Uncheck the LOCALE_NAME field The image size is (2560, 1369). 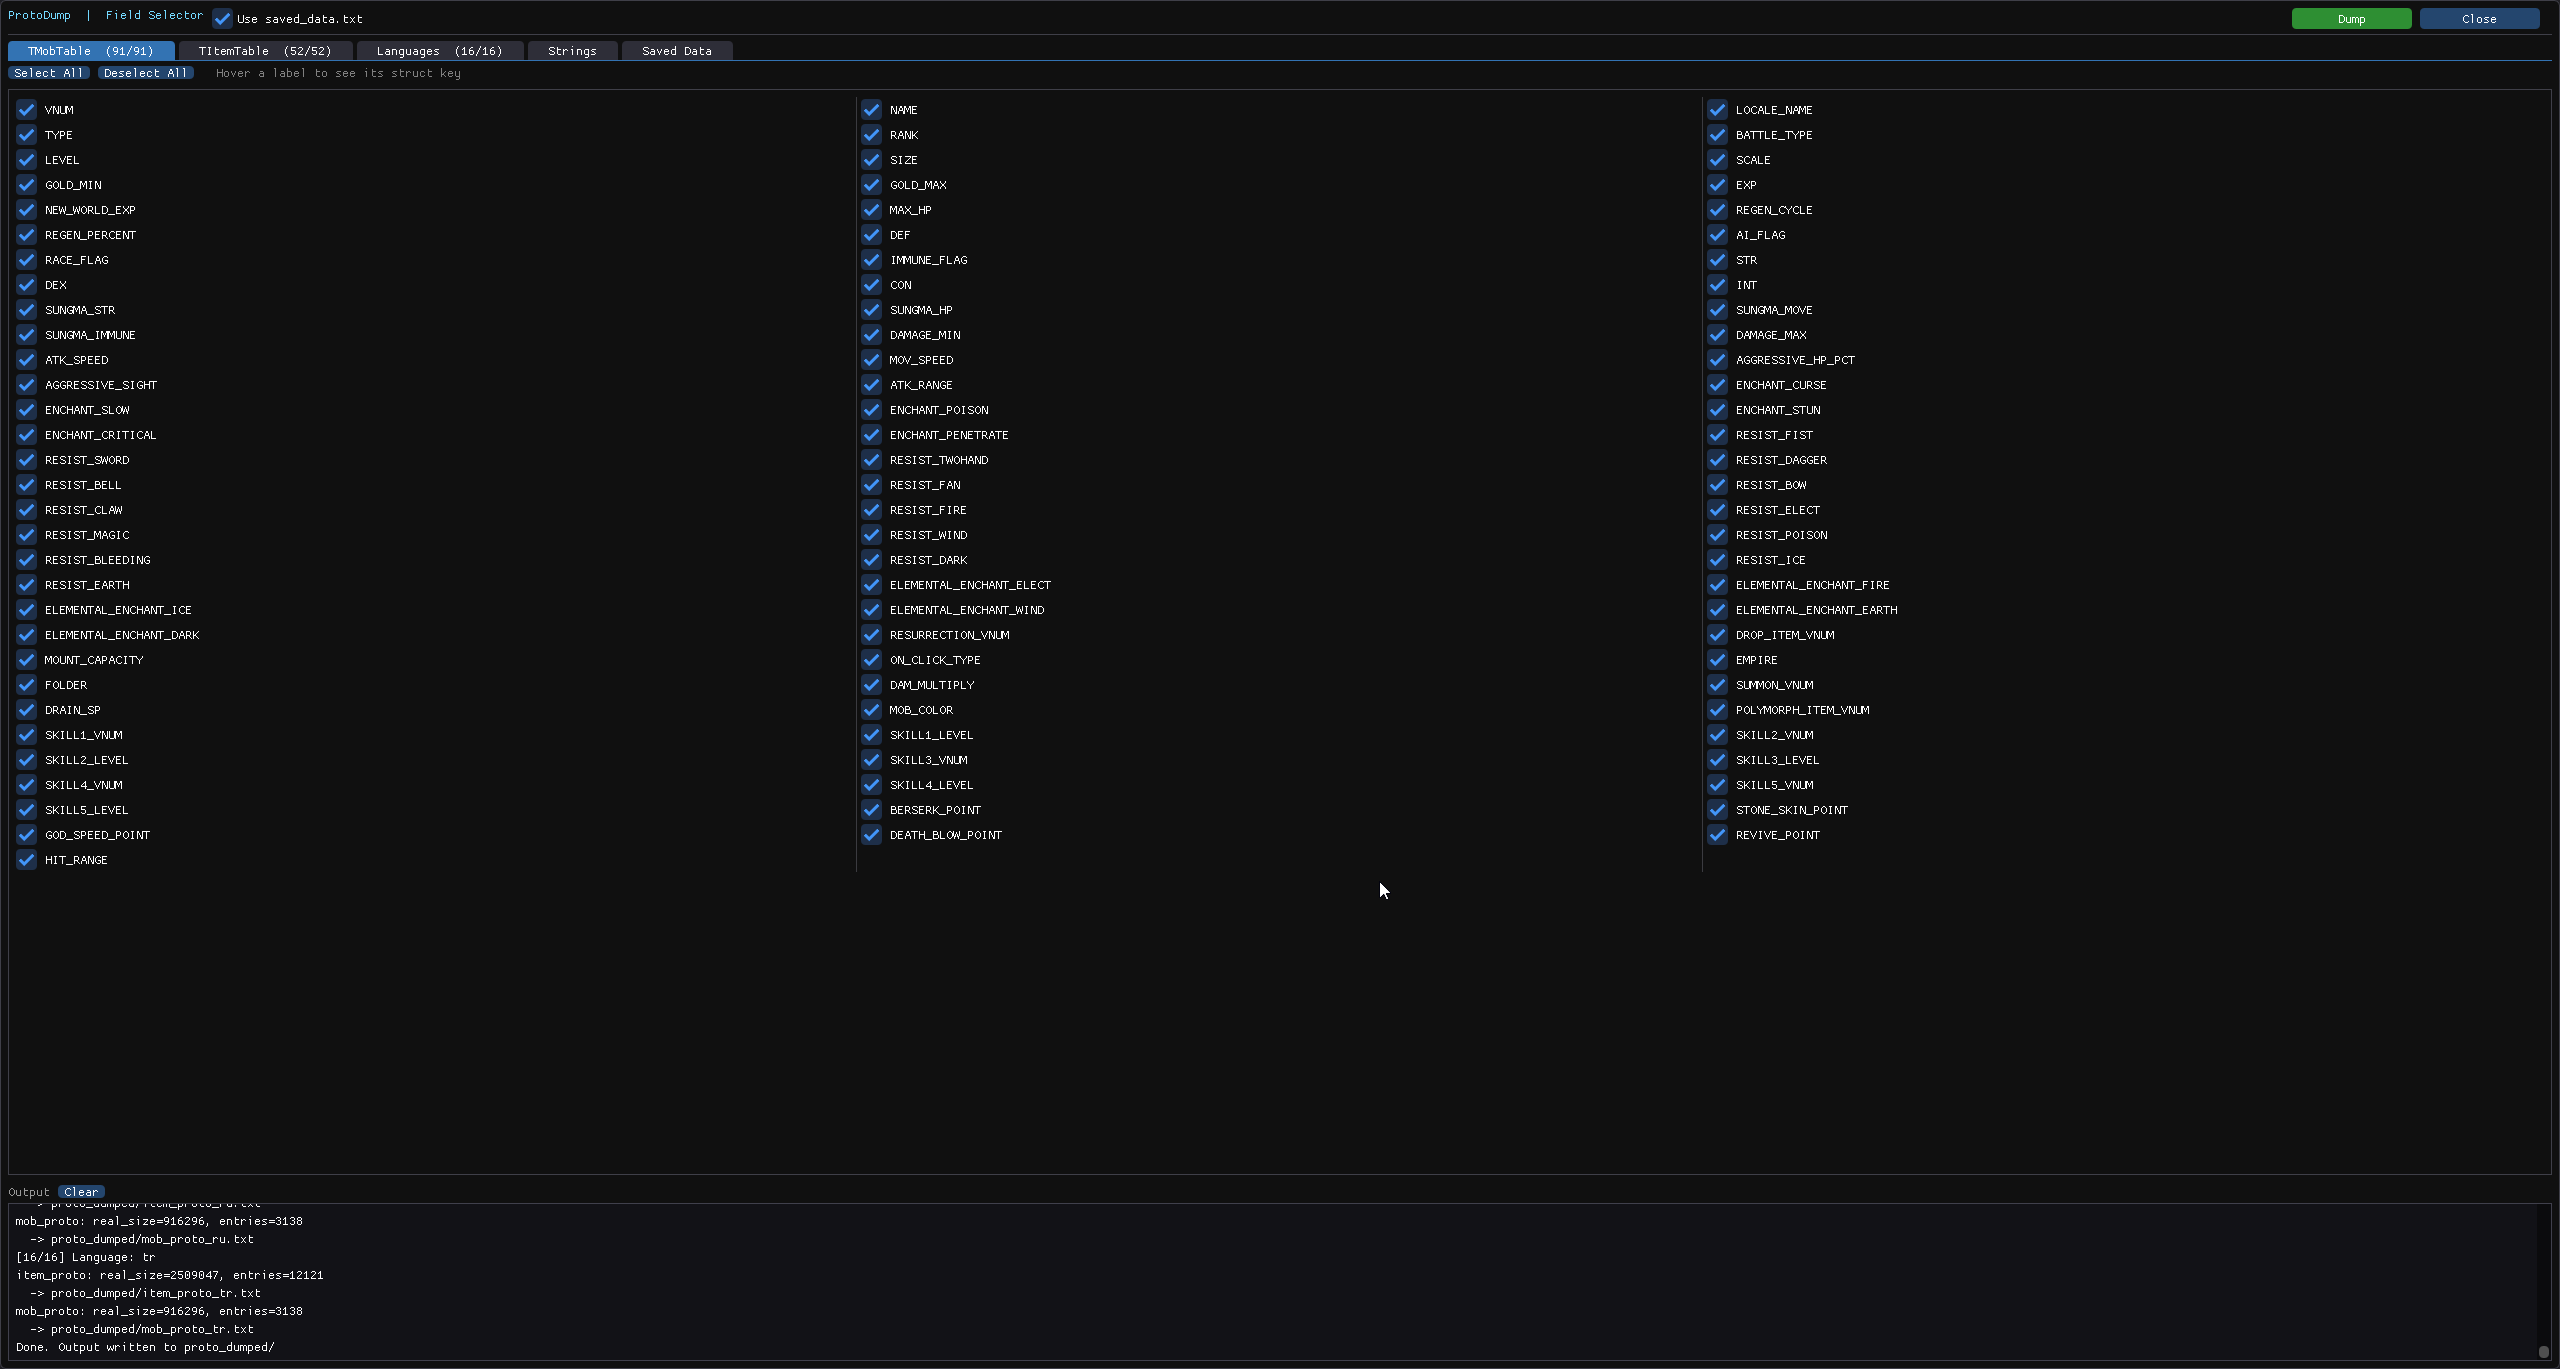click(x=1718, y=110)
